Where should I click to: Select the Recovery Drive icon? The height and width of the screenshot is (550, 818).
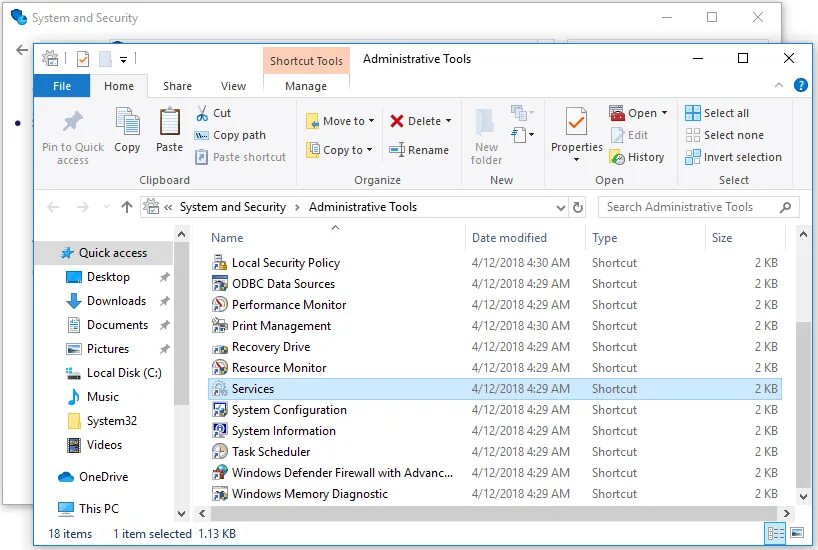[x=220, y=348]
